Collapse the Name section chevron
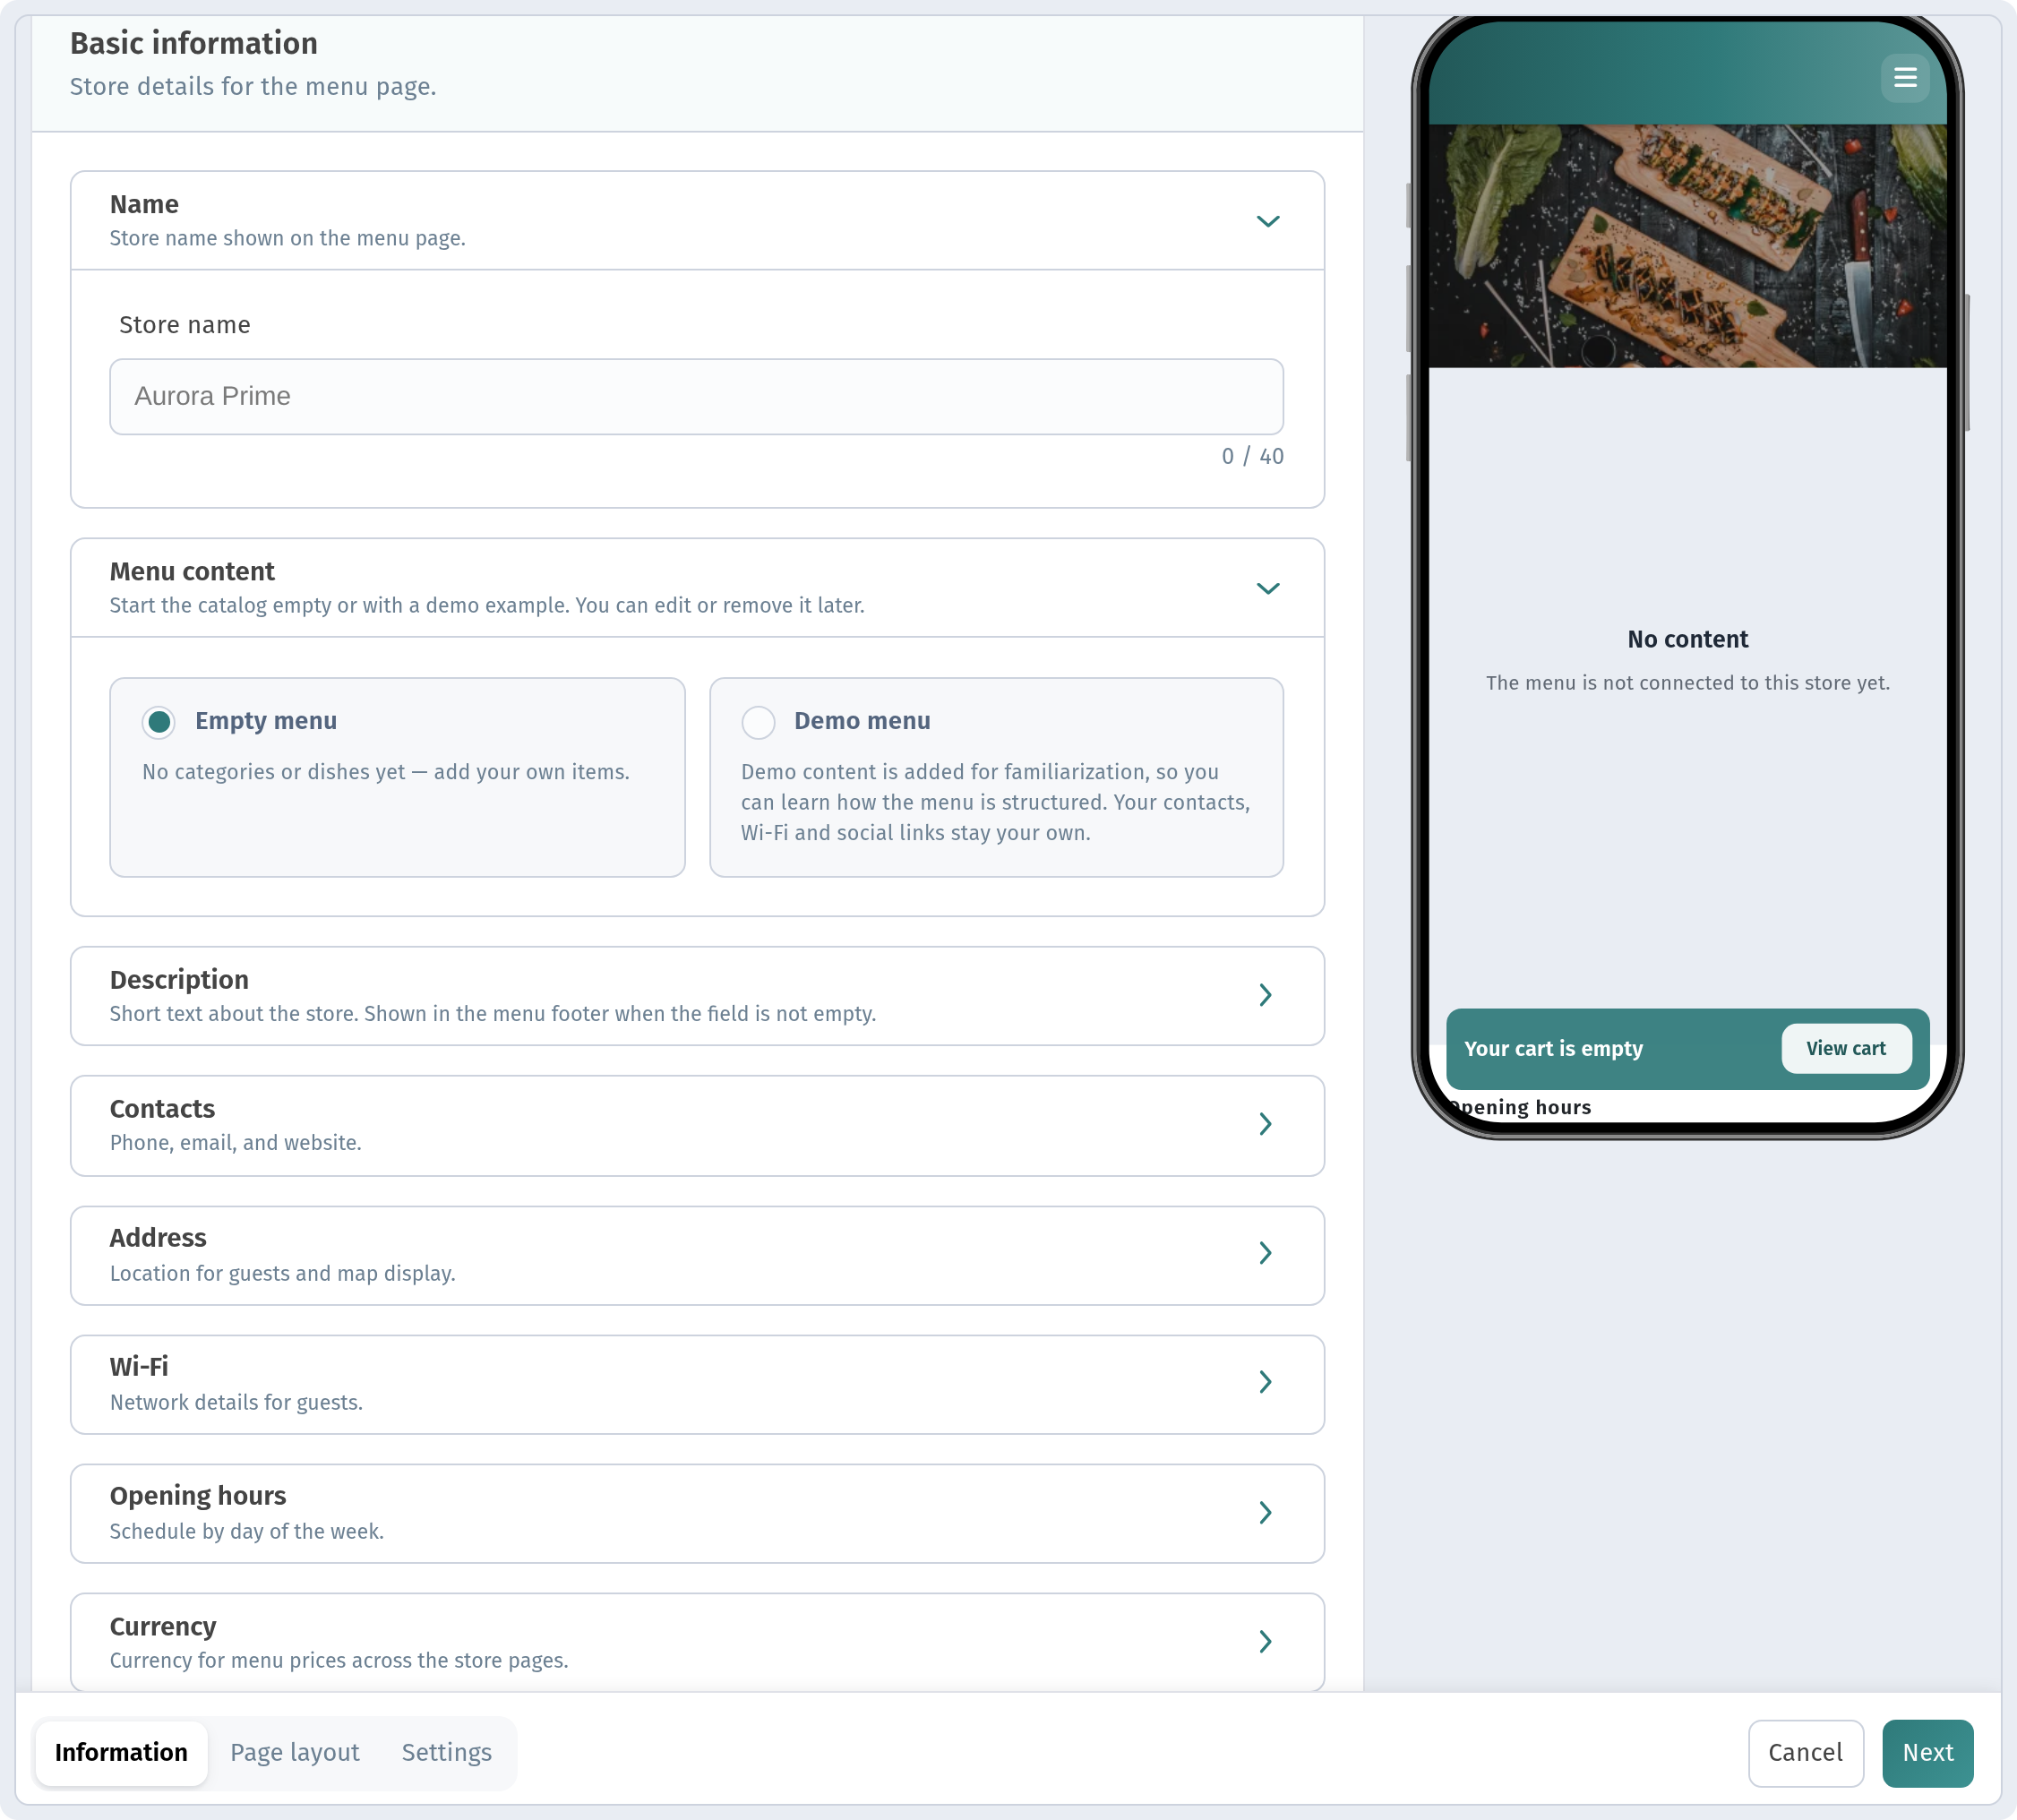 [x=1267, y=221]
